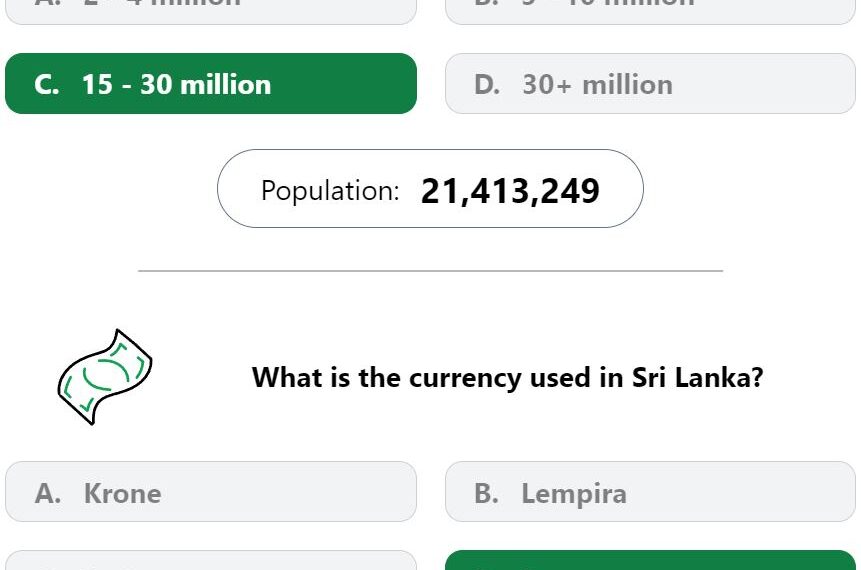Click the "D." letter beside 30+ million
Viewport: 861px width, 570px height.
click(x=487, y=85)
